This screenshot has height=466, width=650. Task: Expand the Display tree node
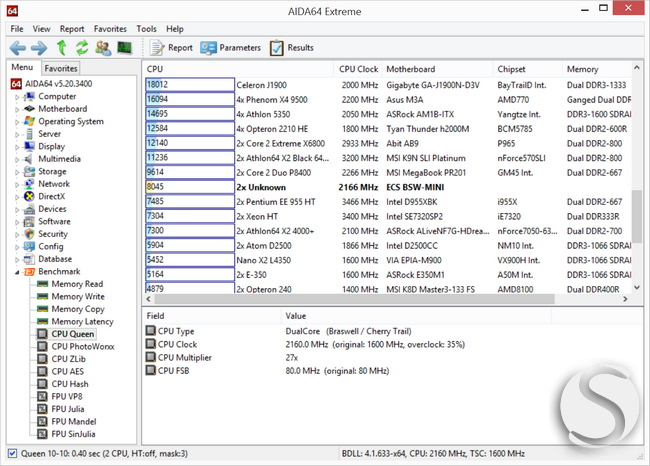(17, 147)
